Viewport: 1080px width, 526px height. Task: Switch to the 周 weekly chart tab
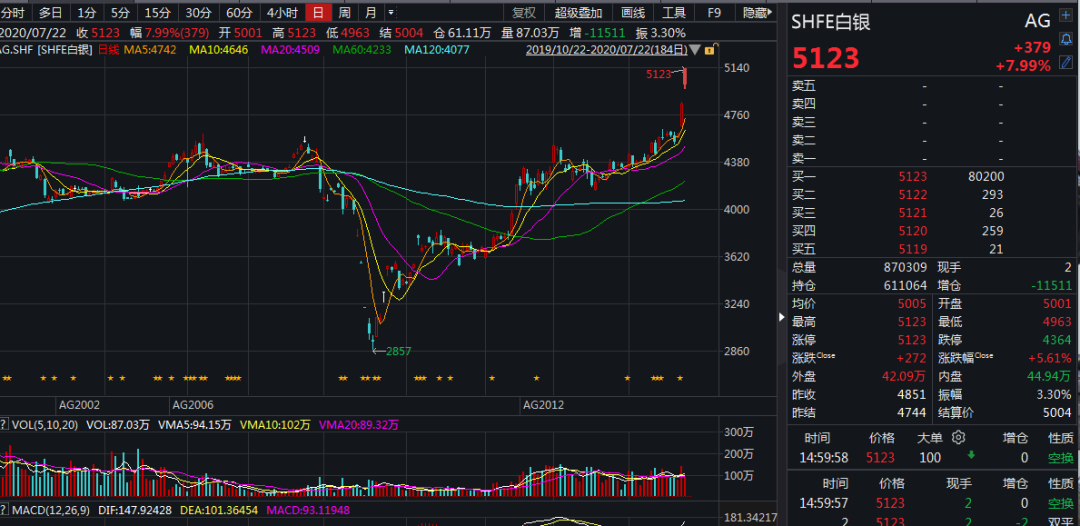tap(344, 13)
